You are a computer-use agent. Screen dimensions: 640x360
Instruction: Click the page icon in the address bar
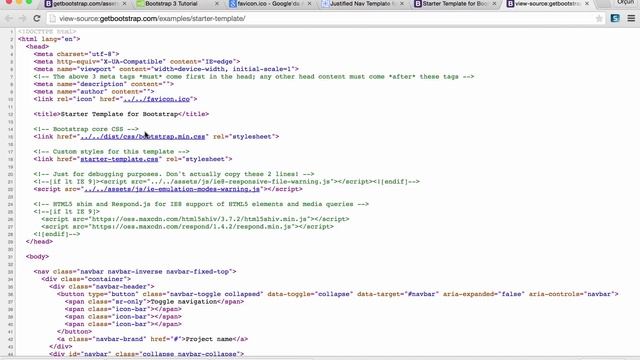[x=52, y=18]
